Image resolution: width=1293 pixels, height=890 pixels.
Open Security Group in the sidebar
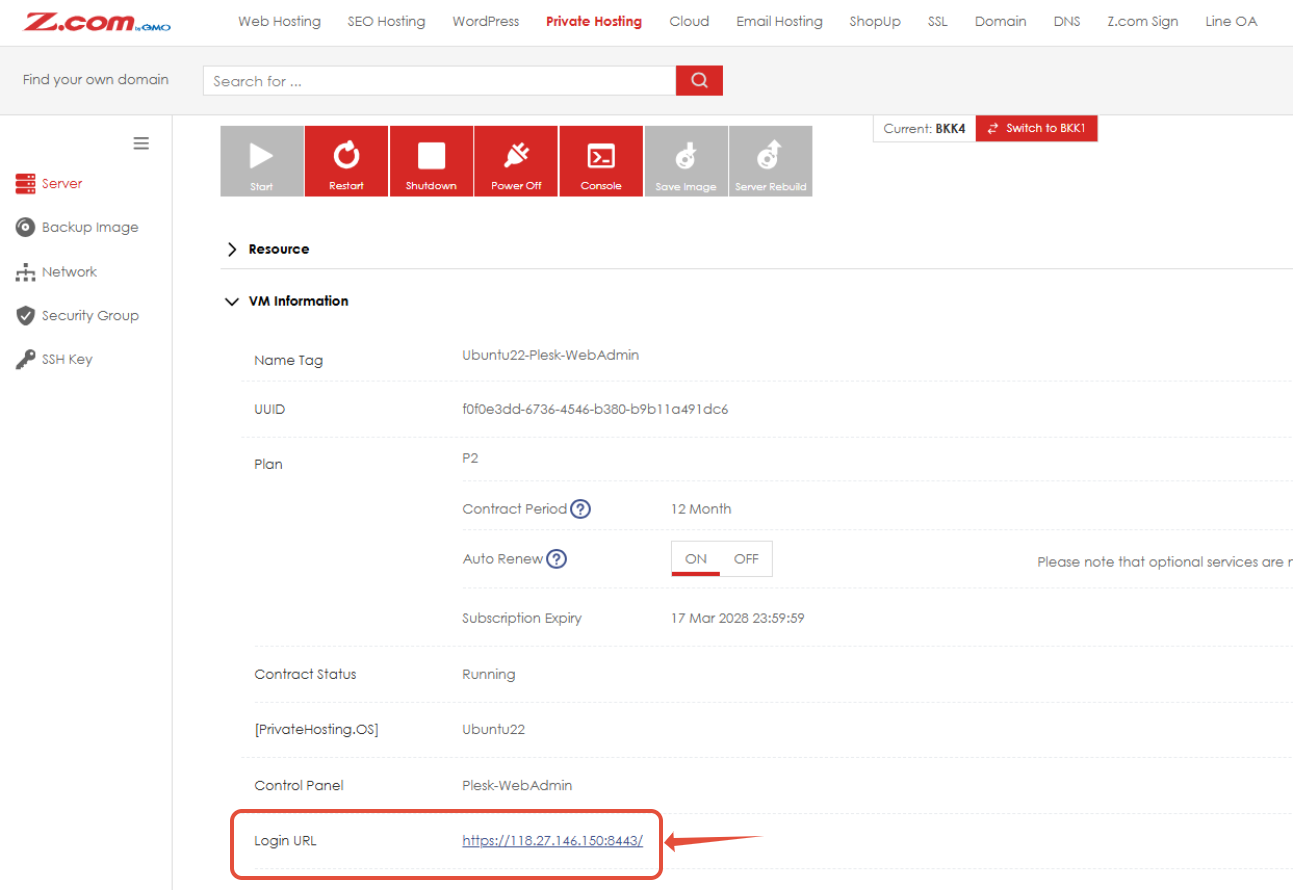point(77,316)
